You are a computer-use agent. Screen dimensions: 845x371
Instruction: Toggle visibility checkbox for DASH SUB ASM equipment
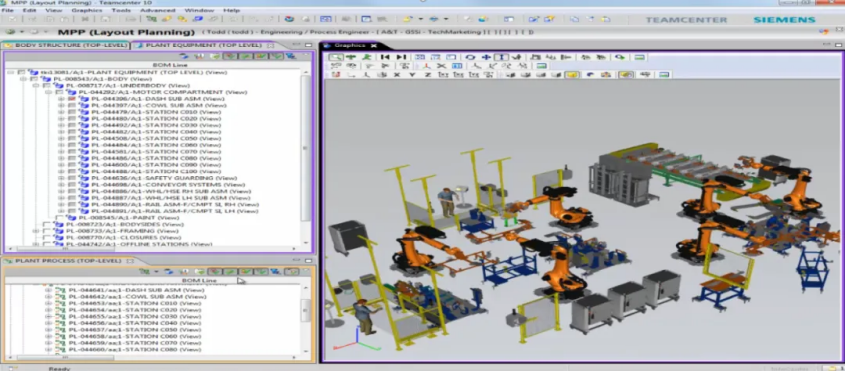pyautogui.click(x=72, y=99)
